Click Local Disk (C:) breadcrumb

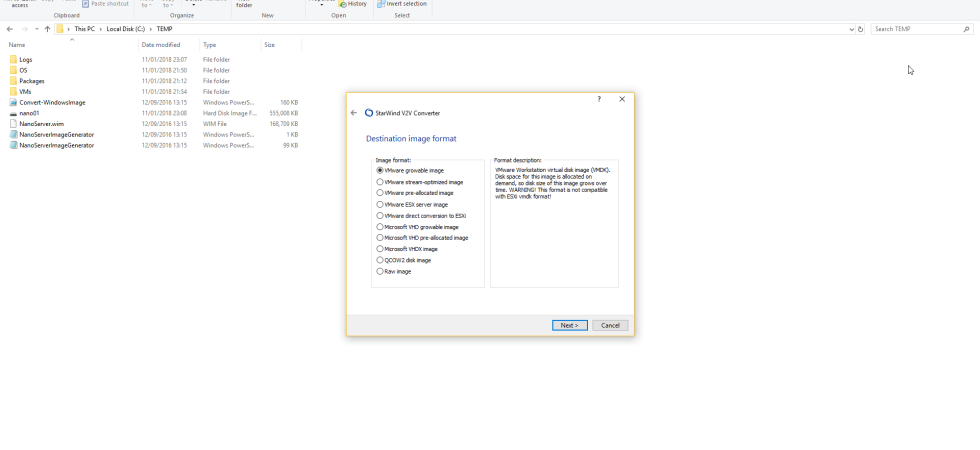[x=126, y=29]
